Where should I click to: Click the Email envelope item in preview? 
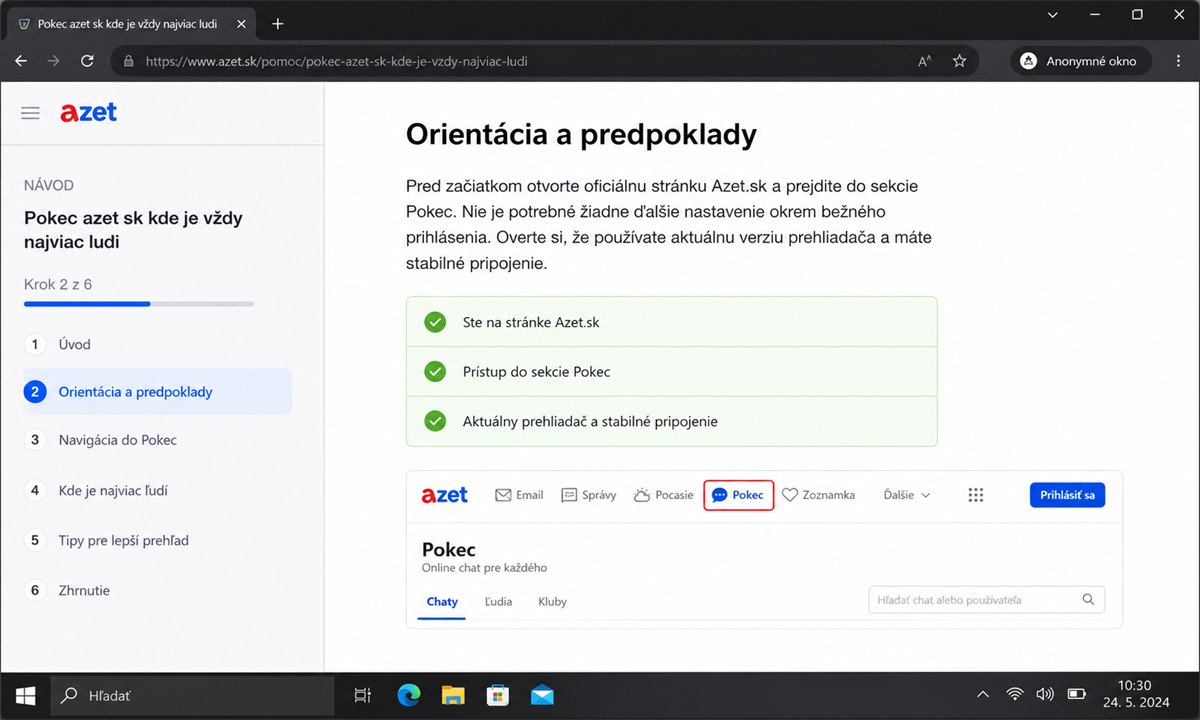tap(519, 495)
